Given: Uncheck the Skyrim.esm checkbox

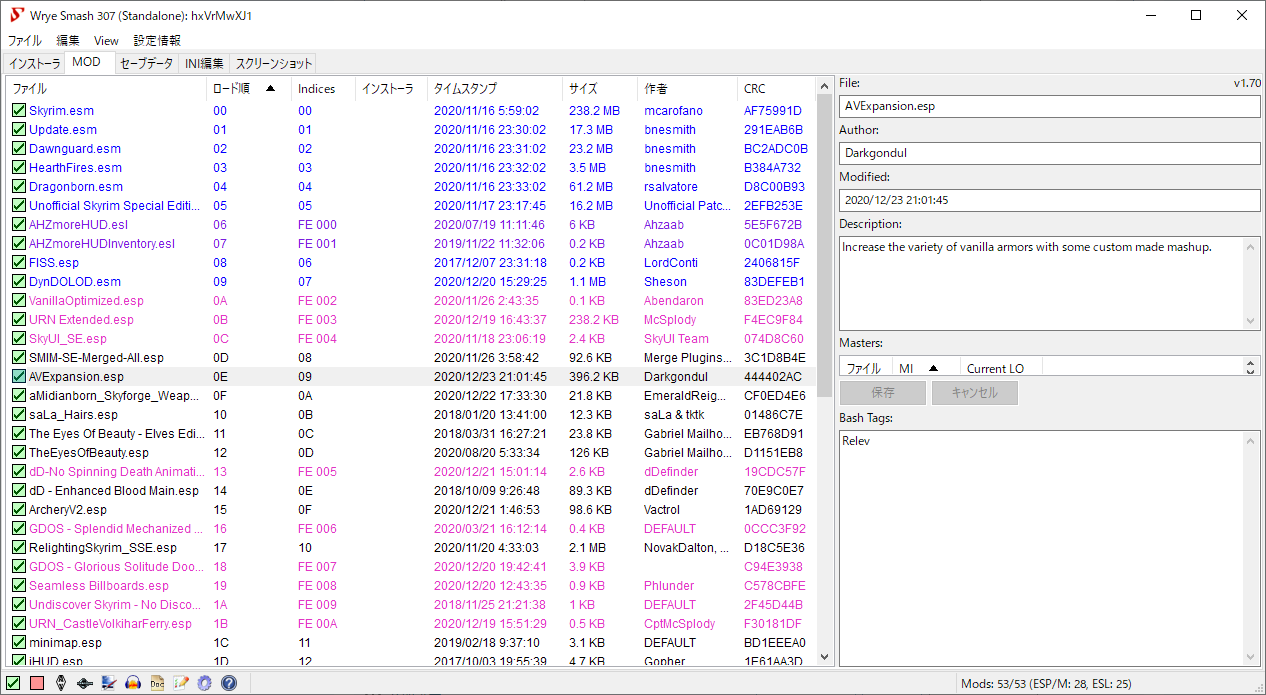Looking at the screenshot, I should pyautogui.click(x=18, y=111).
